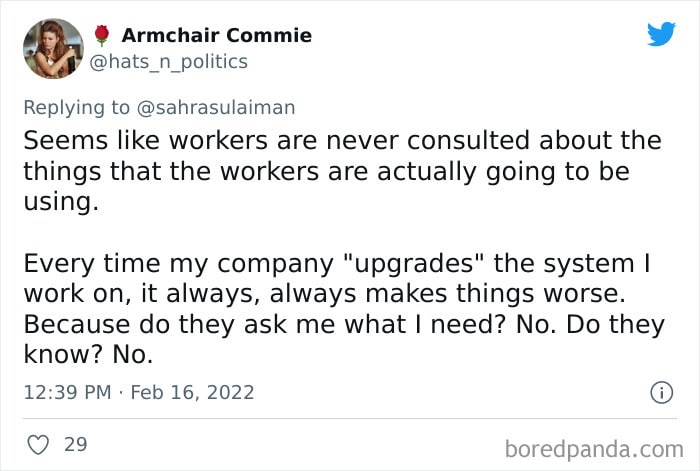This screenshot has height=471, width=700.
Task: Open the @hats_n_politics handle
Action: pyautogui.click(x=168, y=62)
